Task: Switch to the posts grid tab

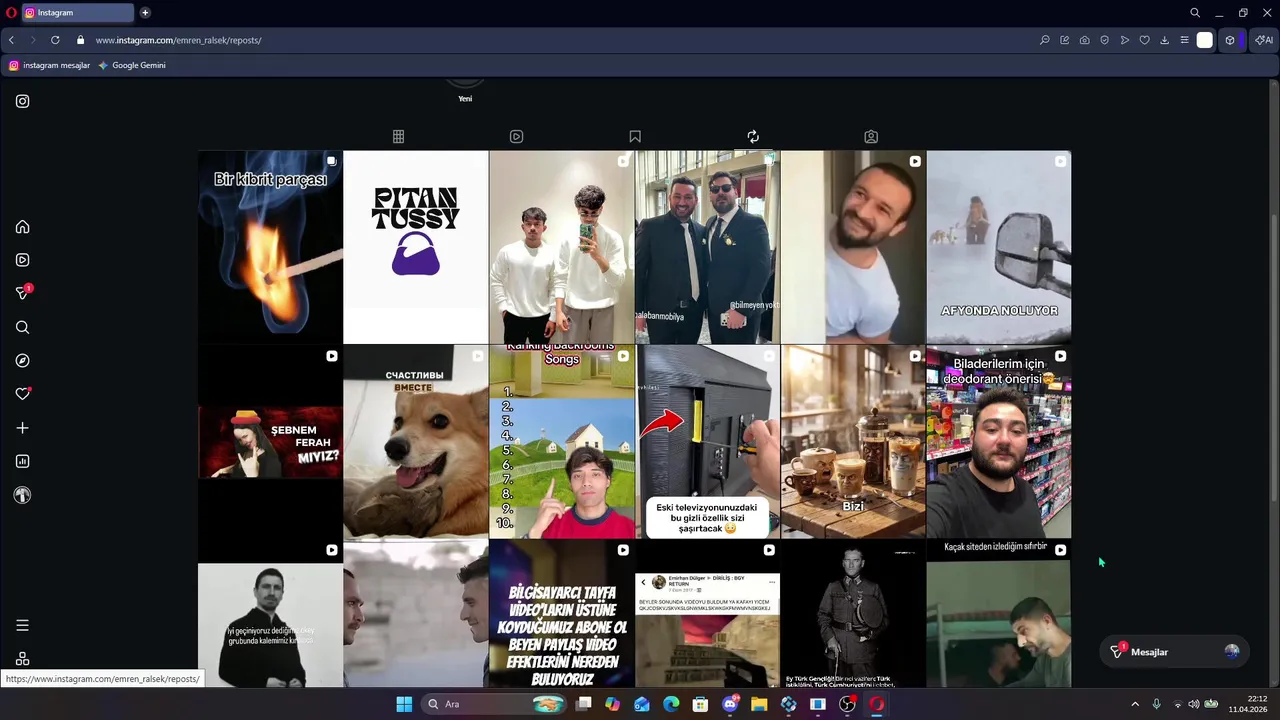Action: [398, 136]
